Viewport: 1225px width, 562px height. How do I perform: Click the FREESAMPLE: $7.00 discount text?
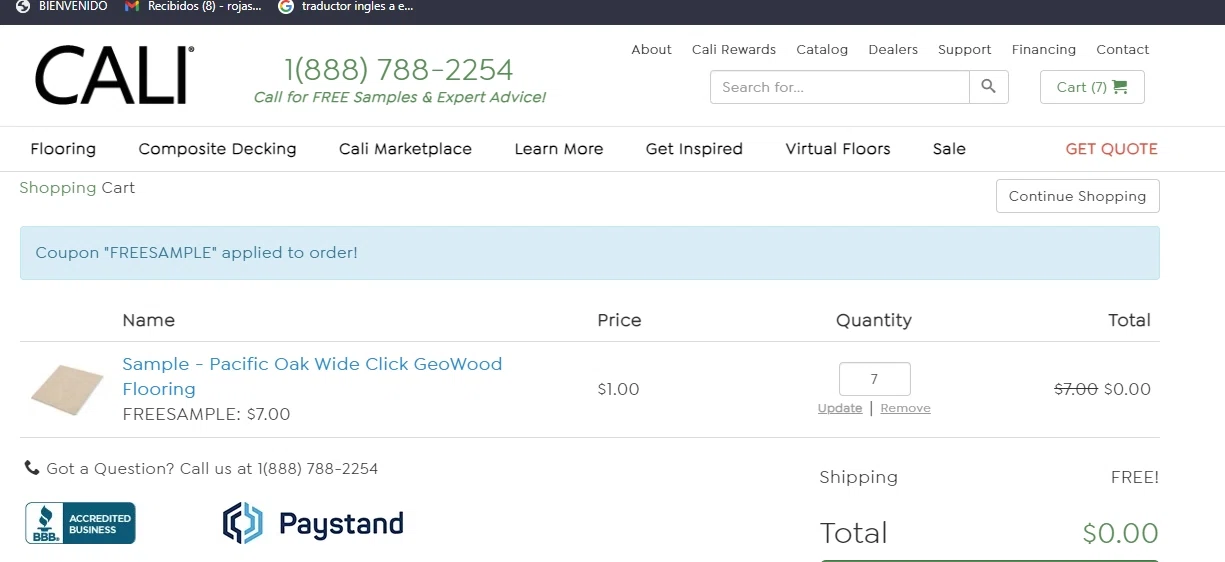206,414
